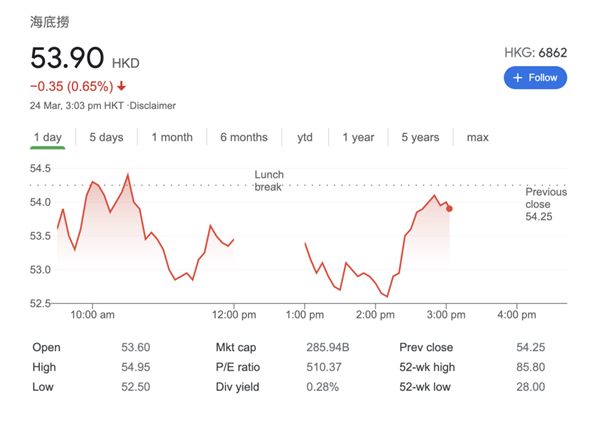The height and width of the screenshot is (426, 600).
Task: Open the 5 years tab
Action: tap(420, 137)
